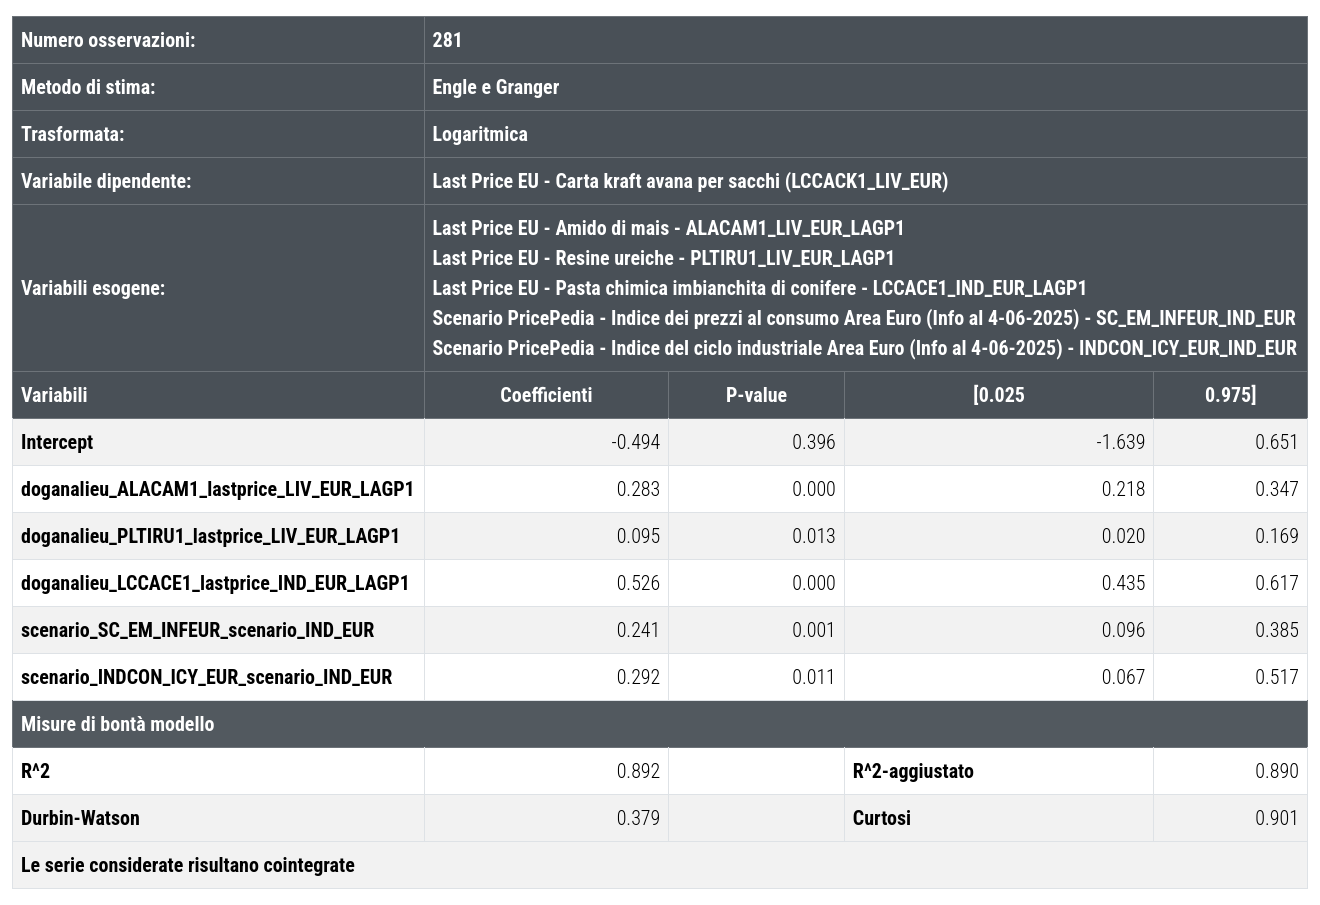Click the 'Variabile dipendente:' label
The width and height of the screenshot is (1320, 905).
[x=106, y=181]
